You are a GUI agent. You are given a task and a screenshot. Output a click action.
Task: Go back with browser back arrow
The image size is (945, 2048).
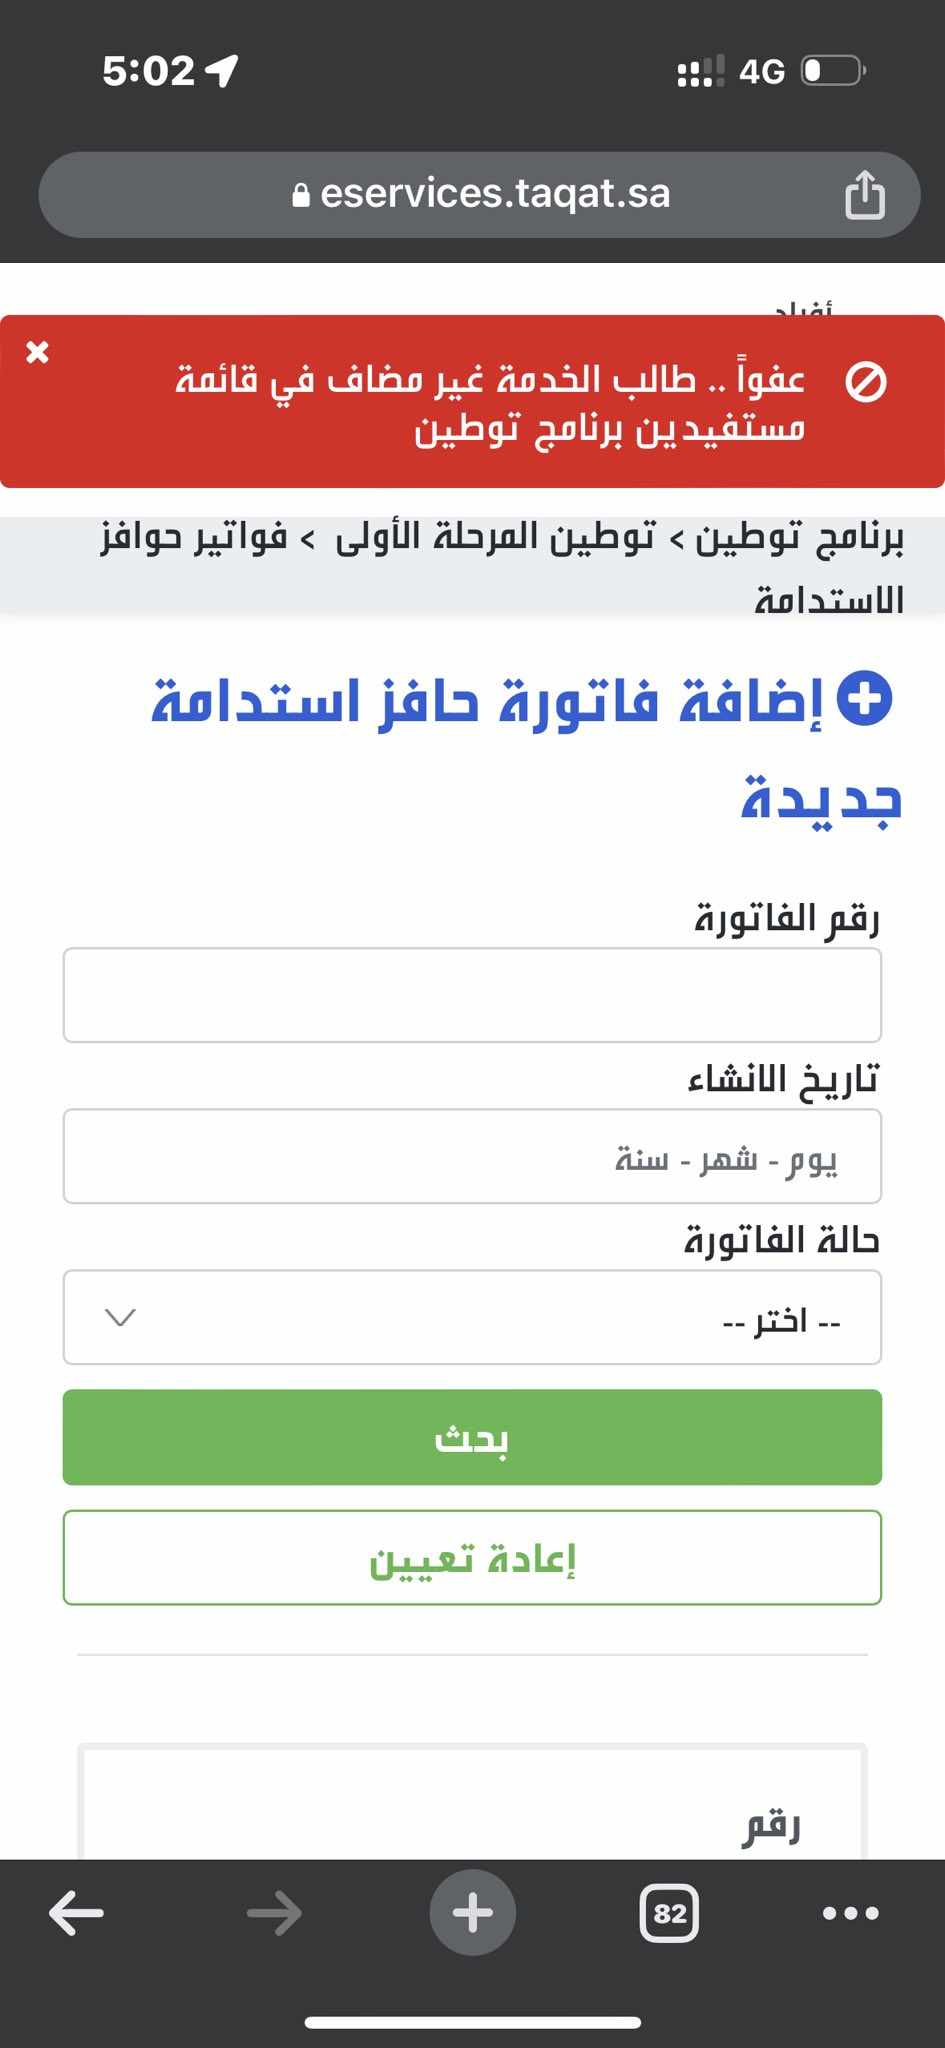(76, 1913)
